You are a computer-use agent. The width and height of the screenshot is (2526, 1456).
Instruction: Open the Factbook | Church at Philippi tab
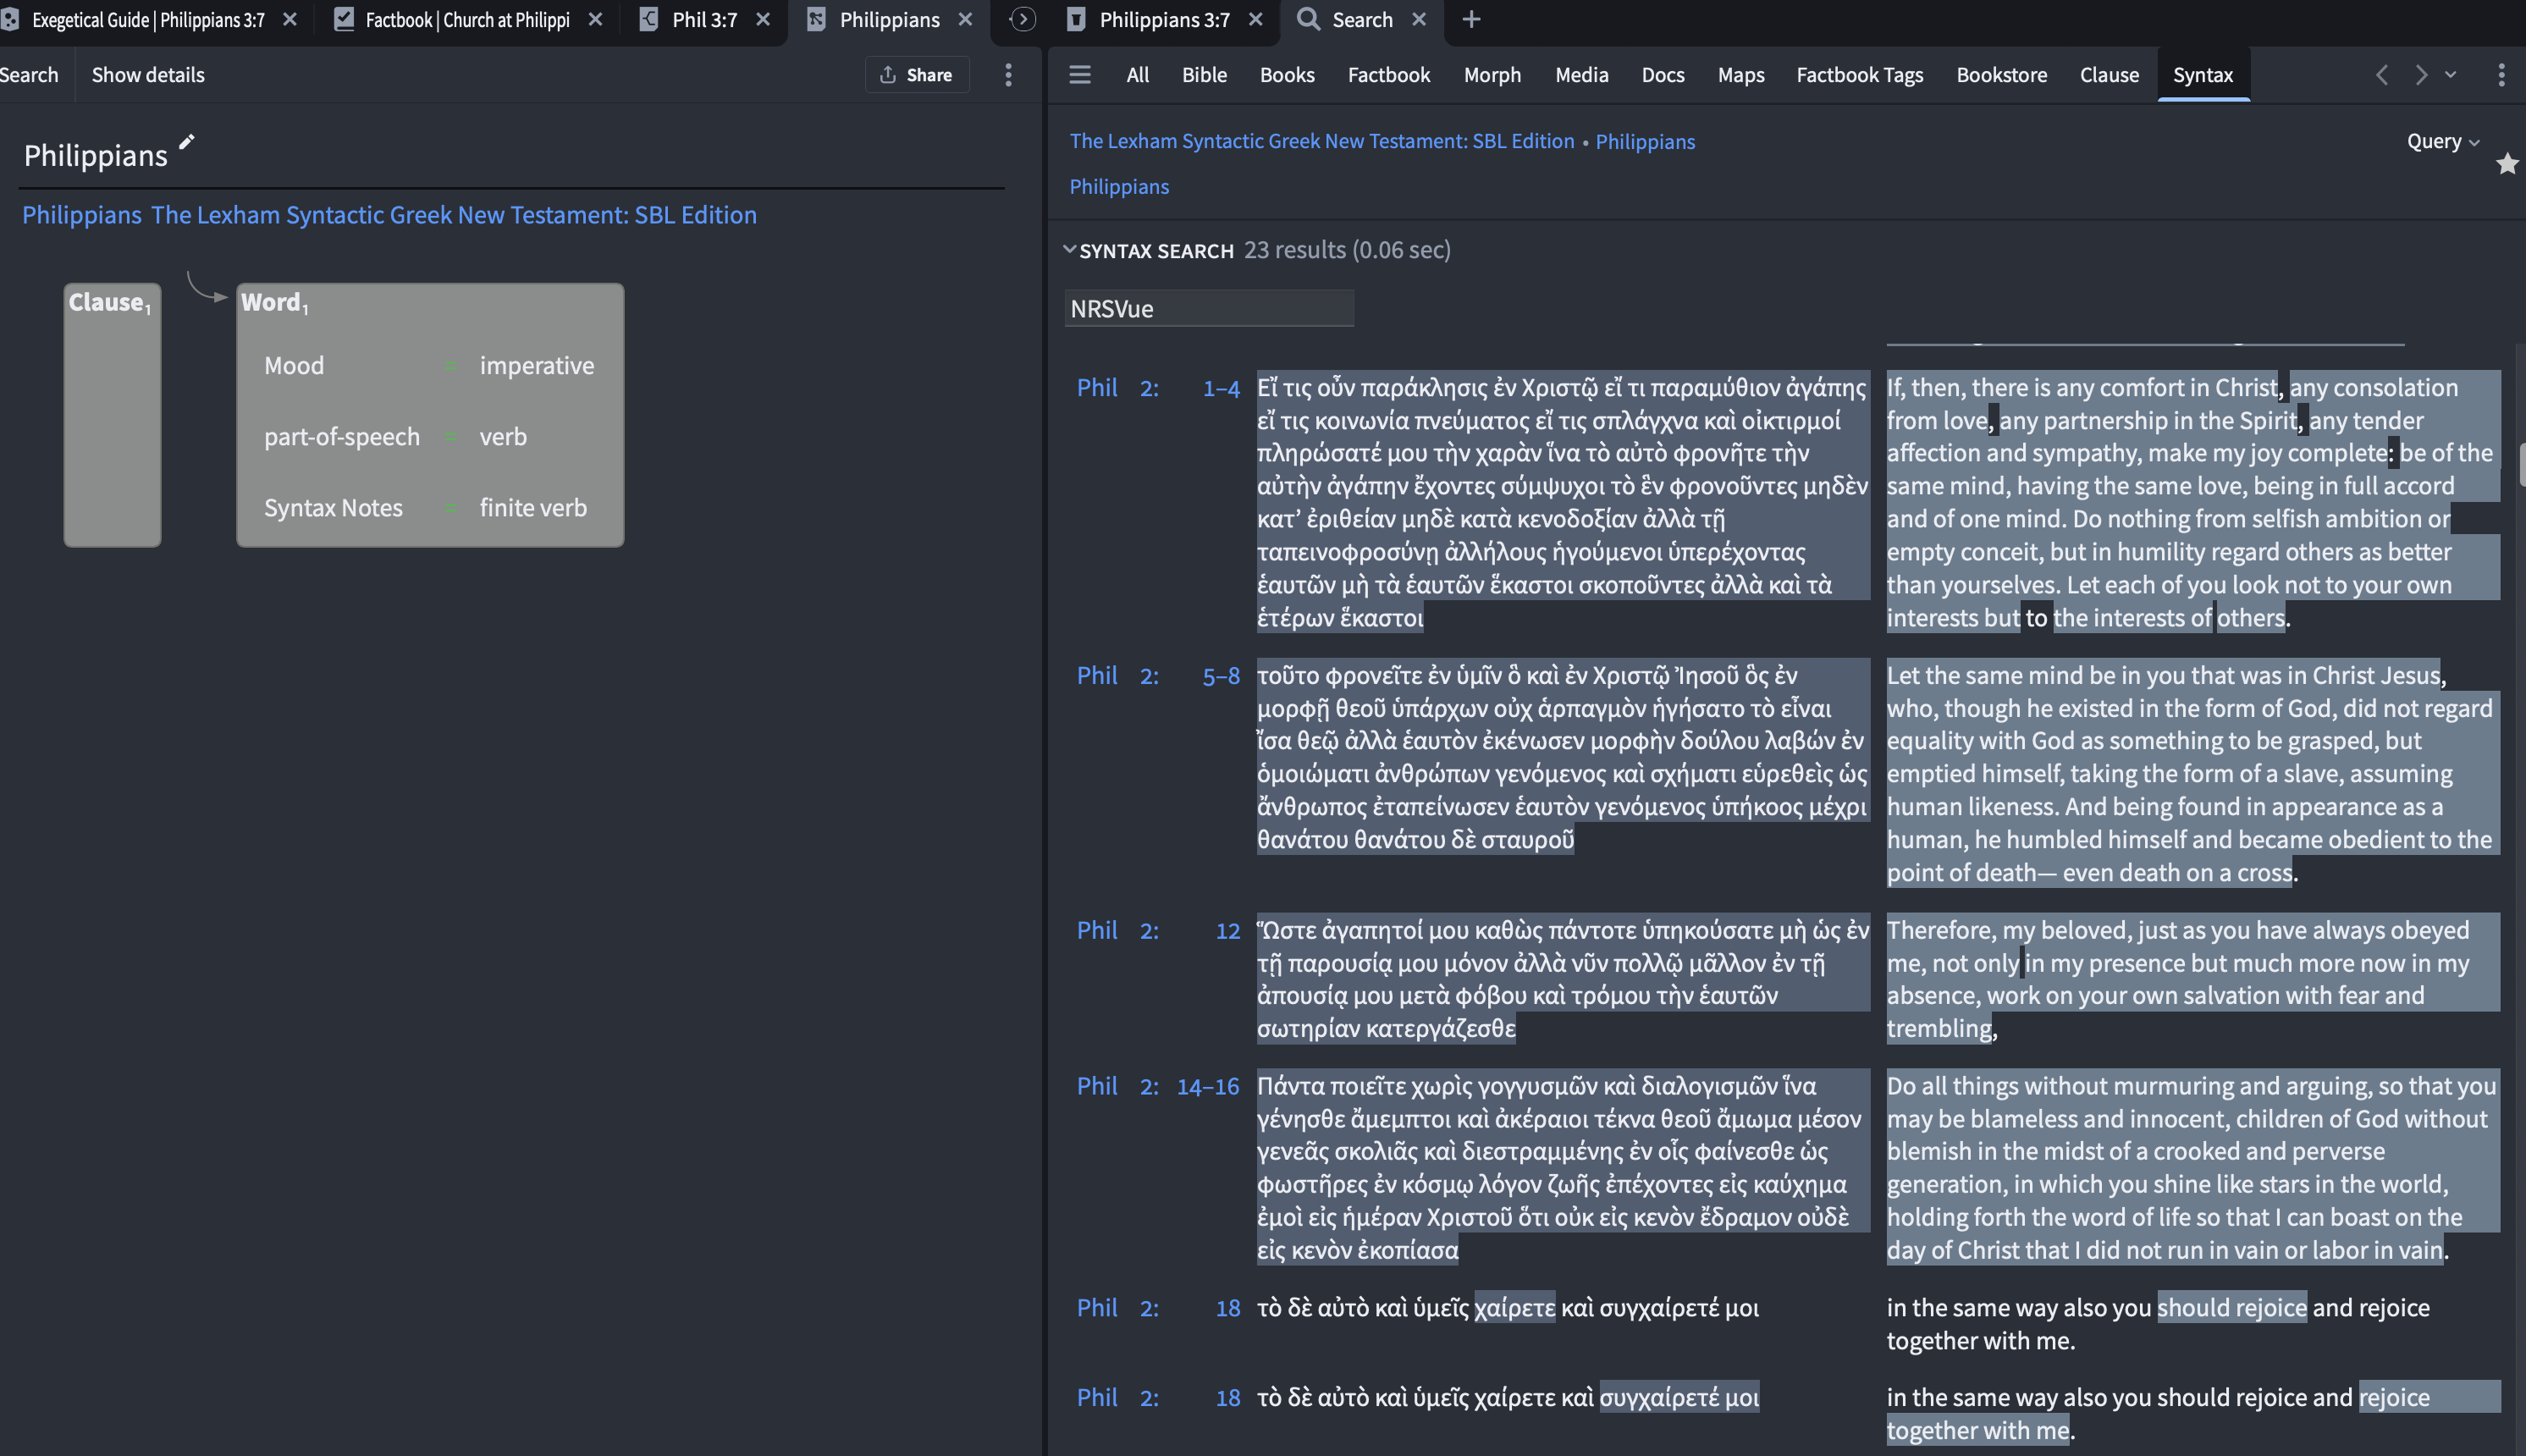(466, 20)
